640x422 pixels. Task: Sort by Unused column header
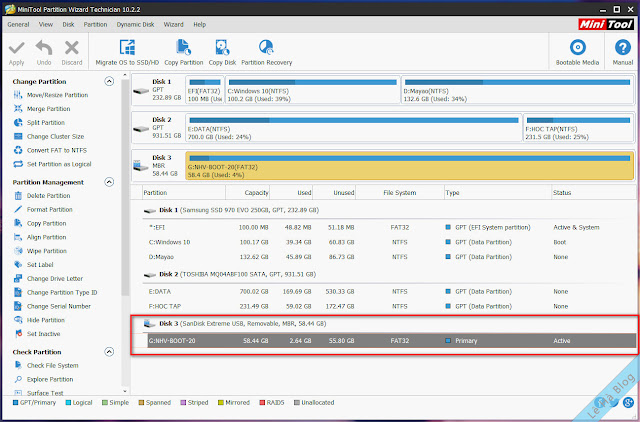coord(334,193)
